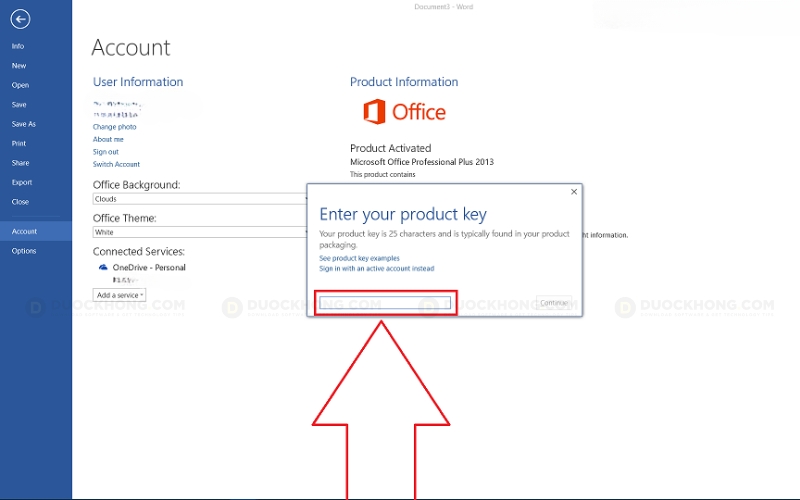Open the Info menu item

[x=18, y=46]
